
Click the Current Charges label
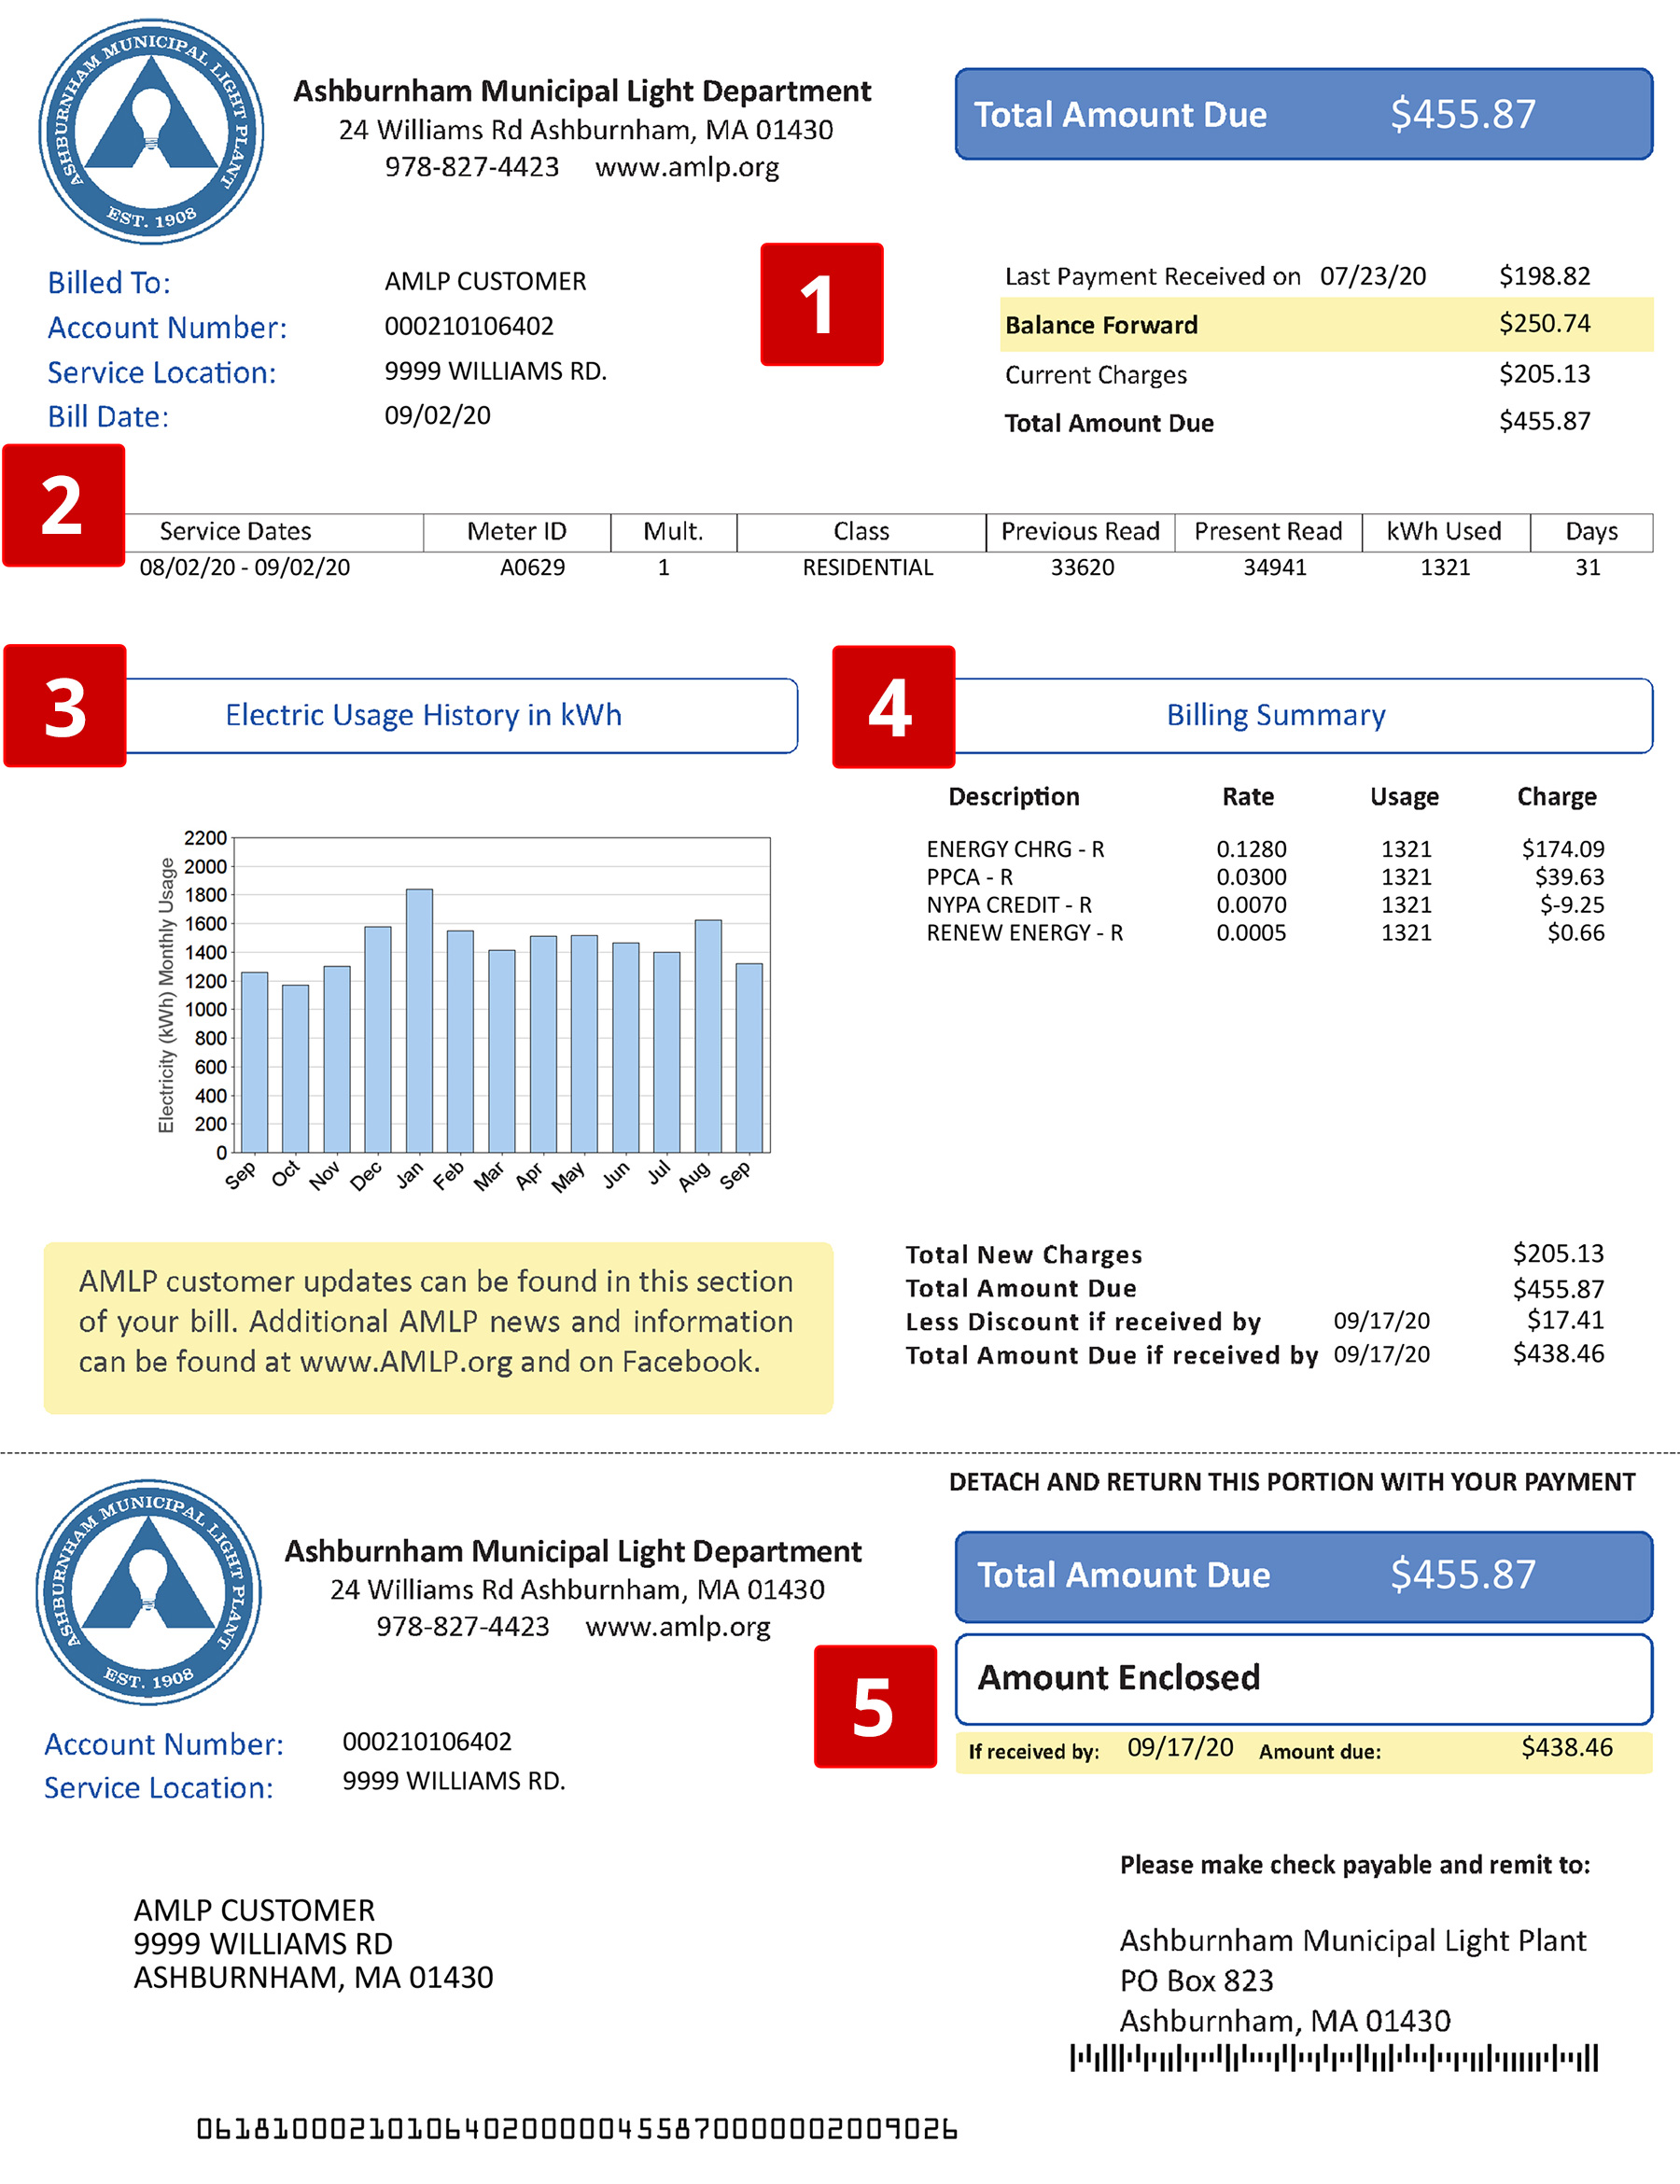coord(1096,375)
